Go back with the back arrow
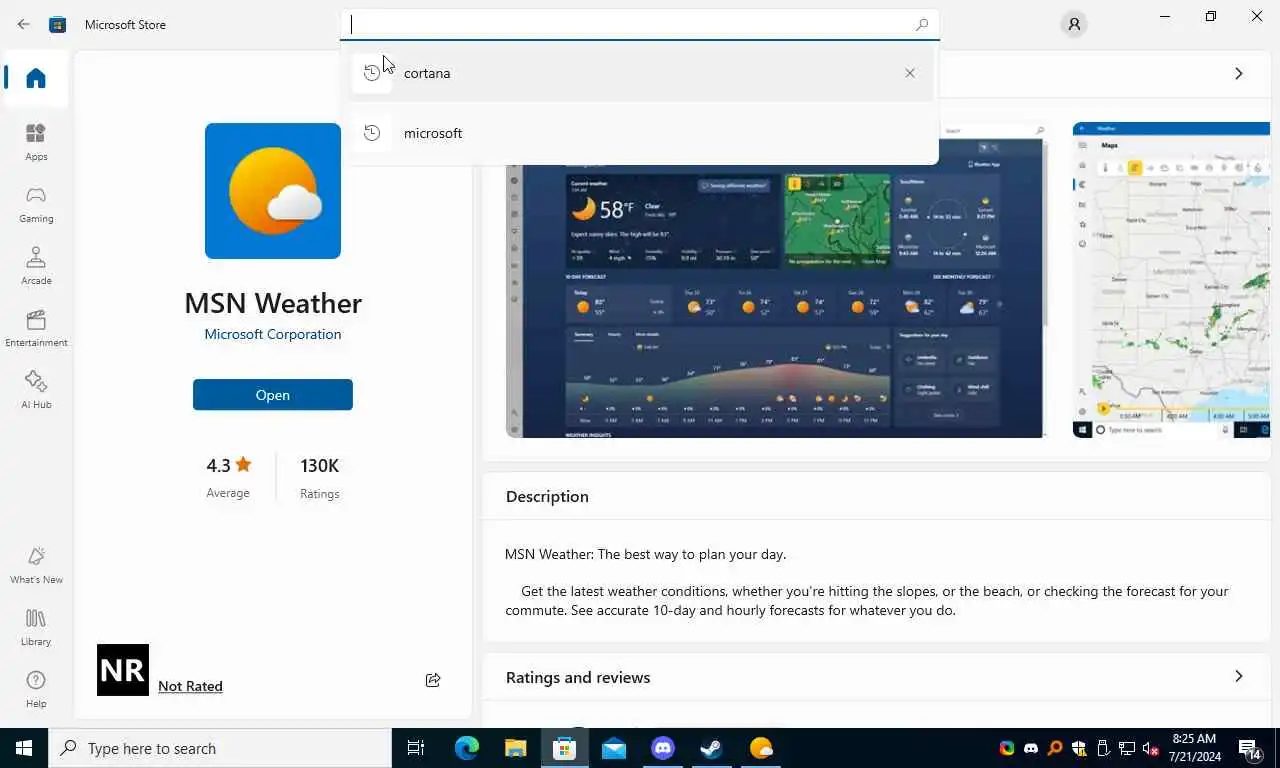The image size is (1280, 768). [24, 24]
